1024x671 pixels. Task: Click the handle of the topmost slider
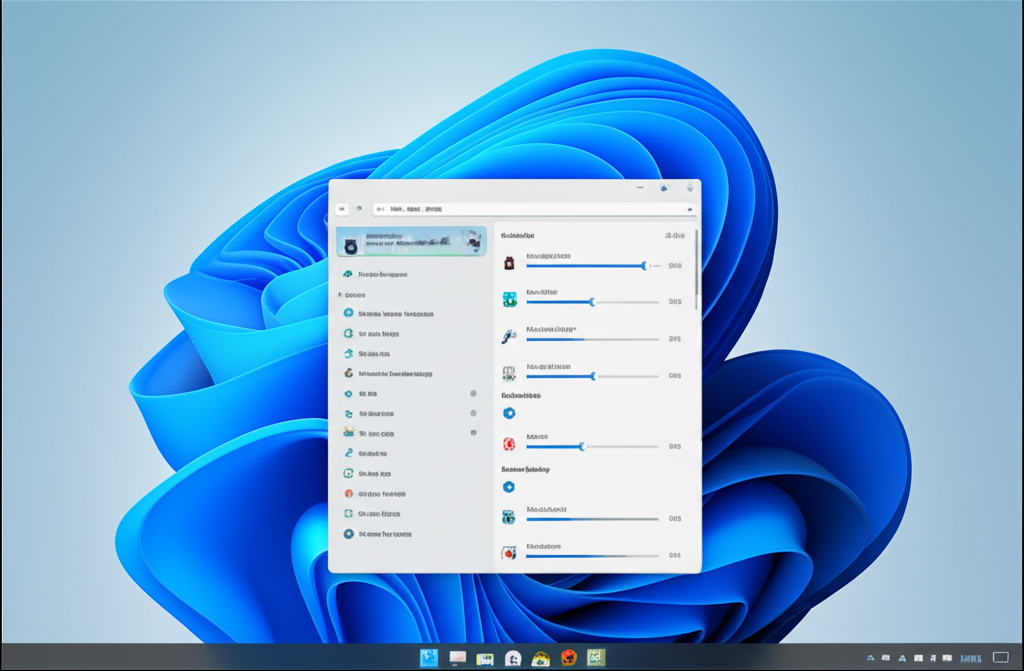(x=645, y=265)
